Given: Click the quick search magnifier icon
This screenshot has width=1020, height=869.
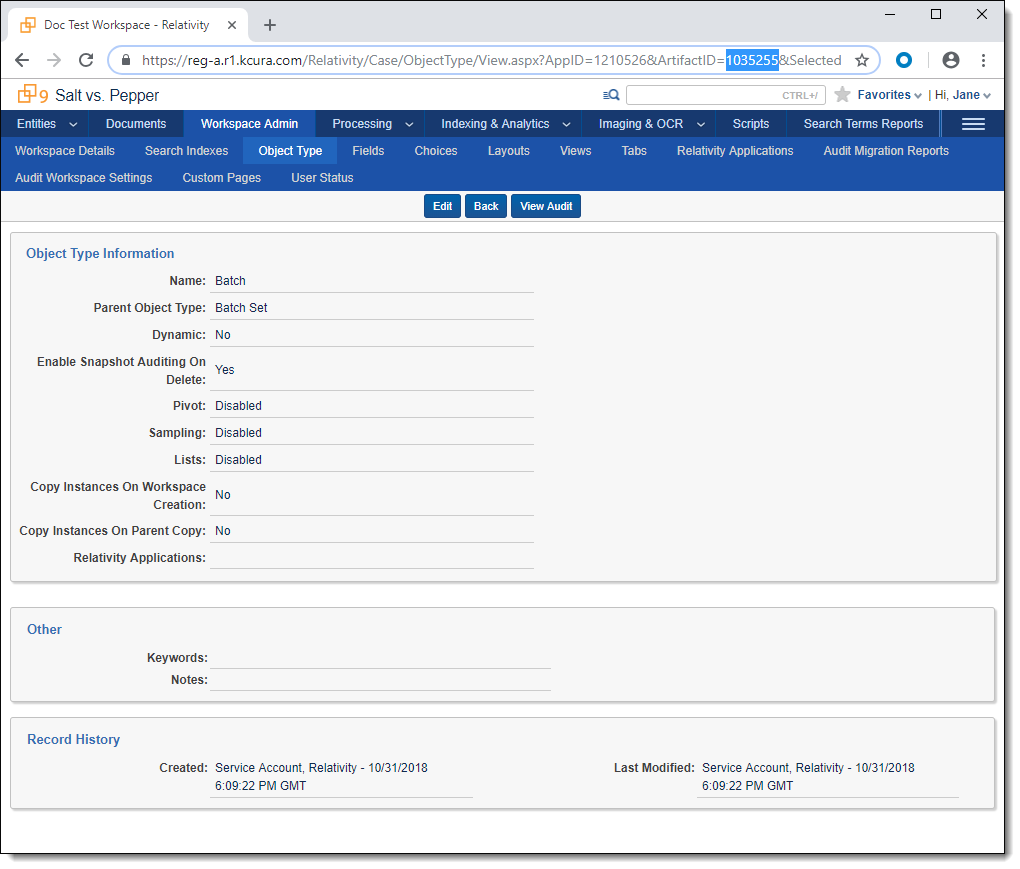Looking at the screenshot, I should click(611, 95).
